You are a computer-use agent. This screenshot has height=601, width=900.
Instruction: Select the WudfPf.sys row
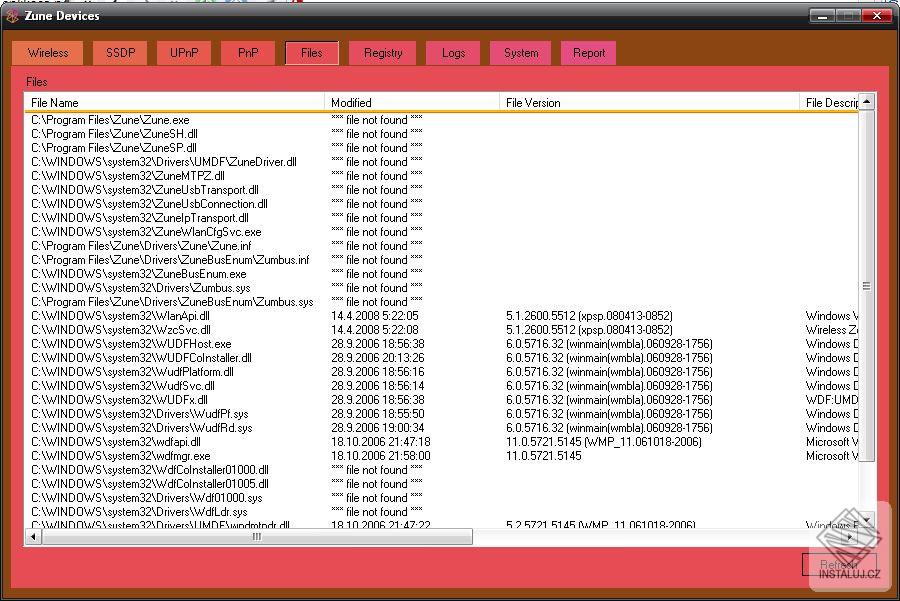pos(442,414)
